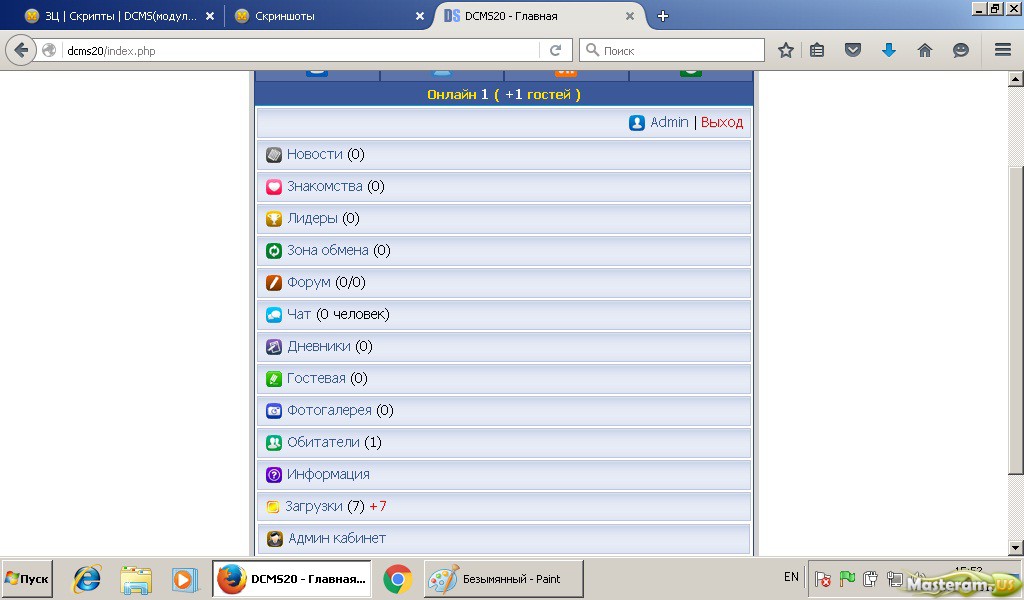The image size is (1024, 600).
Task: Open the file explorer taskbar icon
Action: [136, 579]
